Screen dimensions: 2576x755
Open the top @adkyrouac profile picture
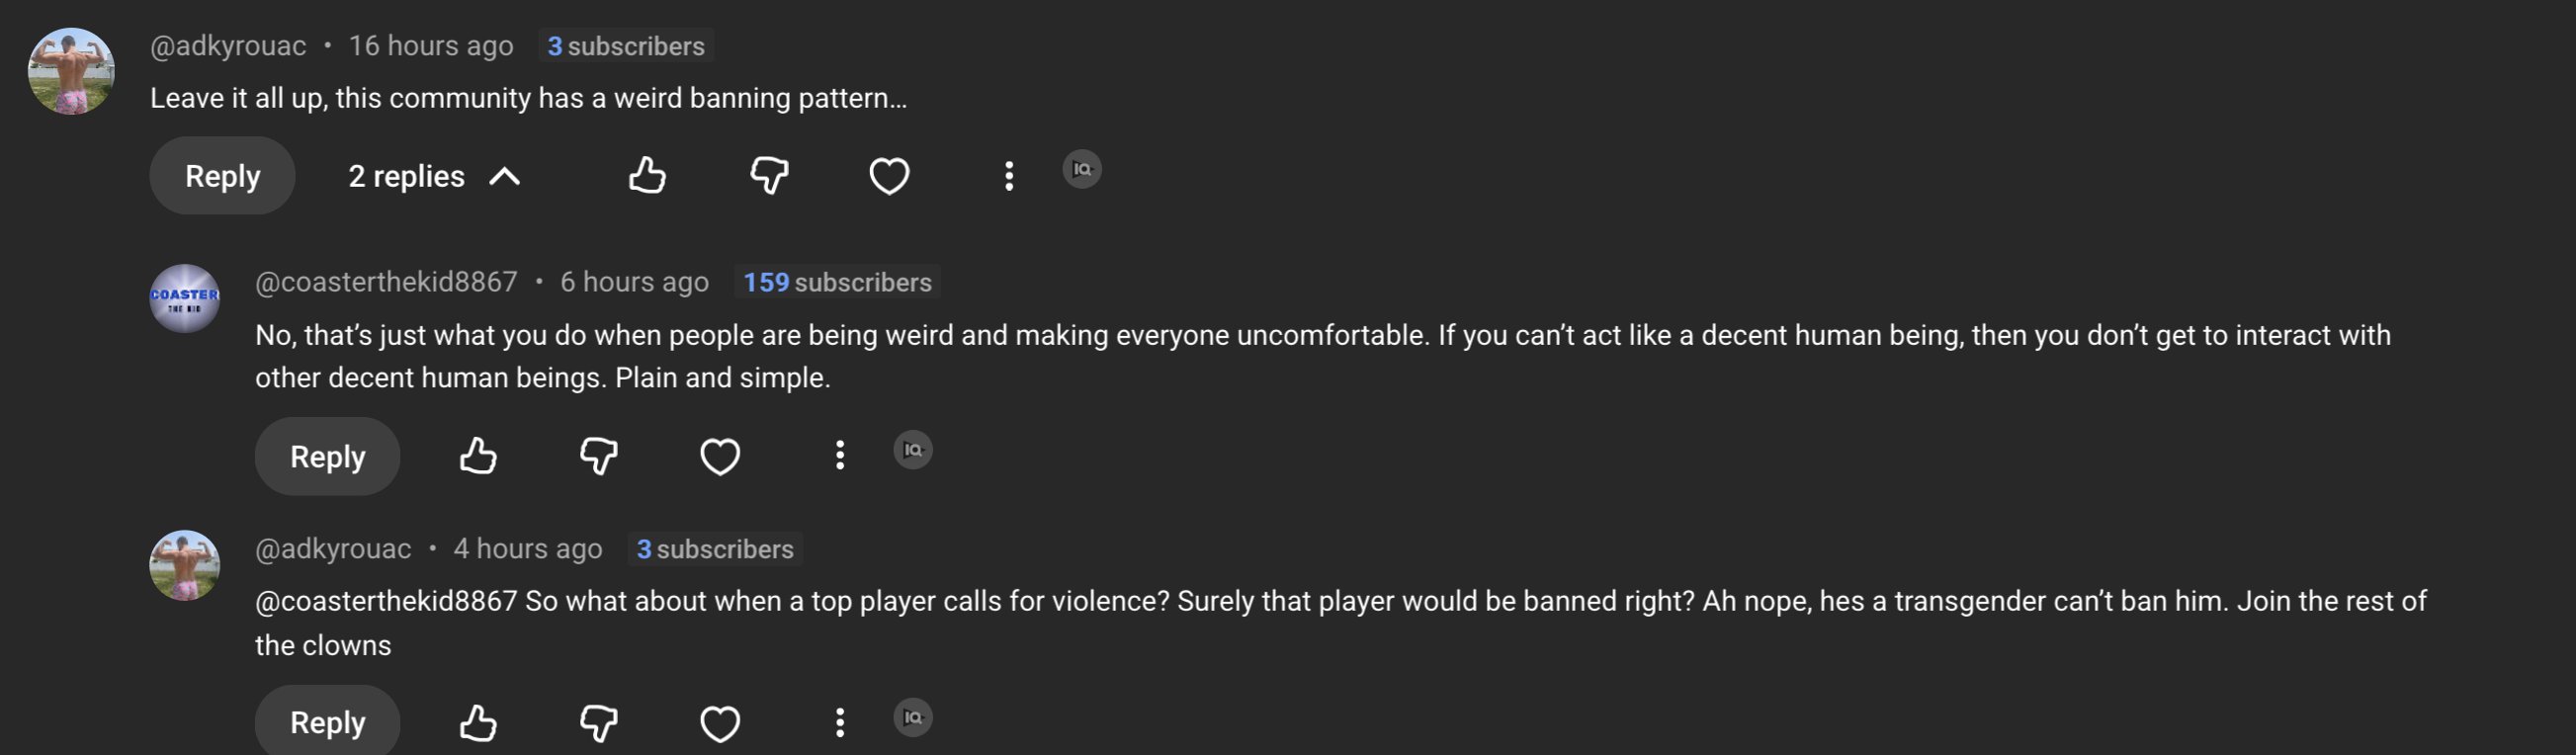click(x=71, y=71)
